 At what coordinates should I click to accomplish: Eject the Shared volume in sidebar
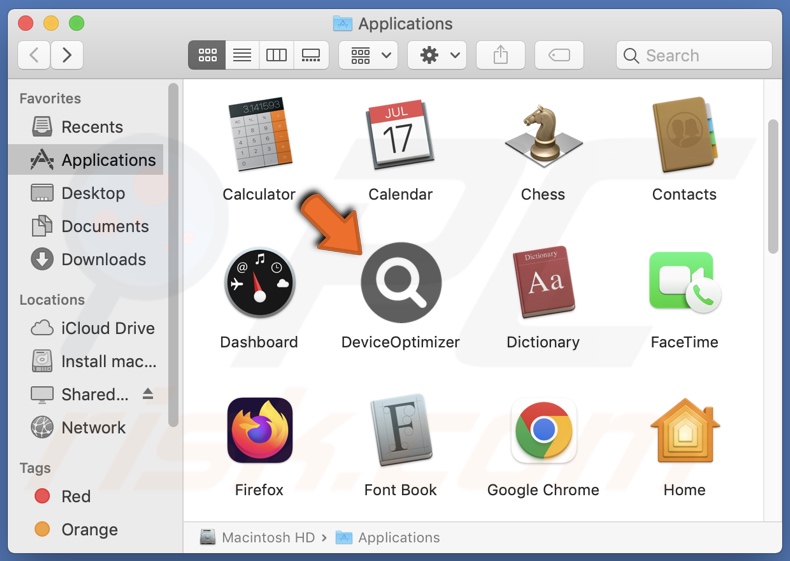(148, 394)
